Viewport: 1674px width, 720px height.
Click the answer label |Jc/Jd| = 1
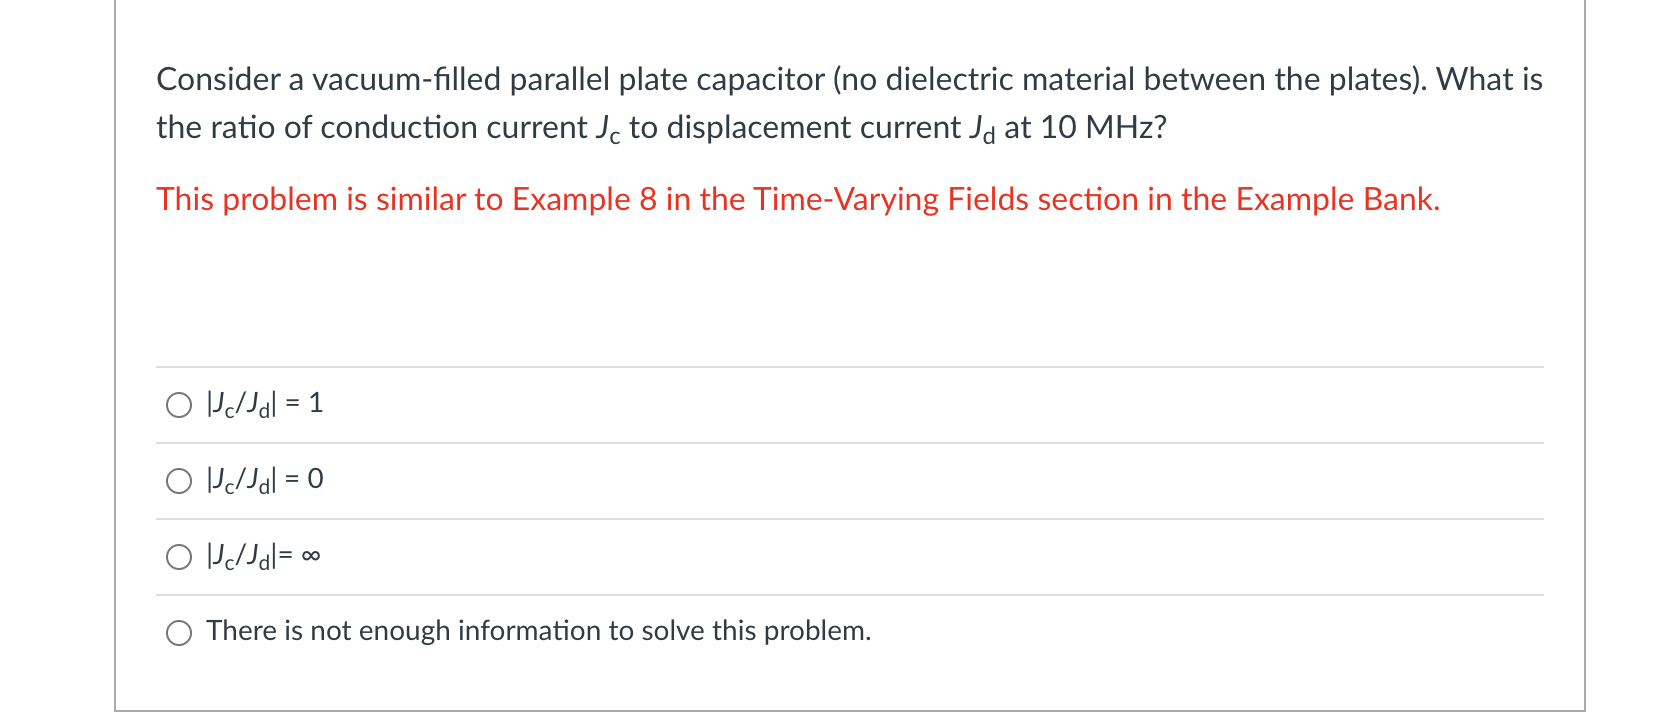click(x=263, y=404)
